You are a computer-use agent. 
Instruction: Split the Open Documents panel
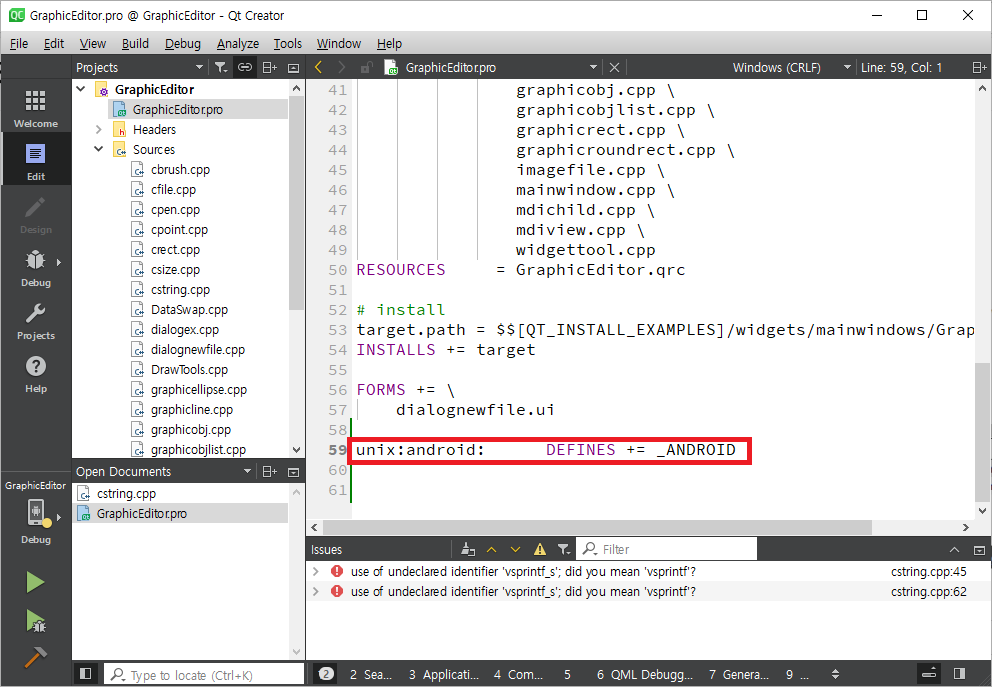coord(270,471)
